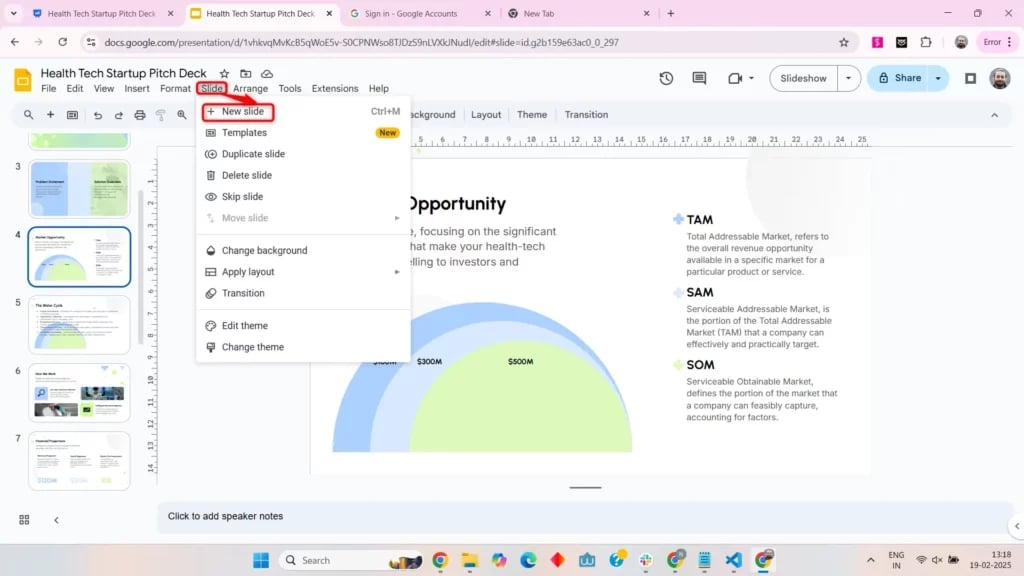Hide the menus using the top-right chevron
The height and width of the screenshot is (576, 1024).
point(995,115)
